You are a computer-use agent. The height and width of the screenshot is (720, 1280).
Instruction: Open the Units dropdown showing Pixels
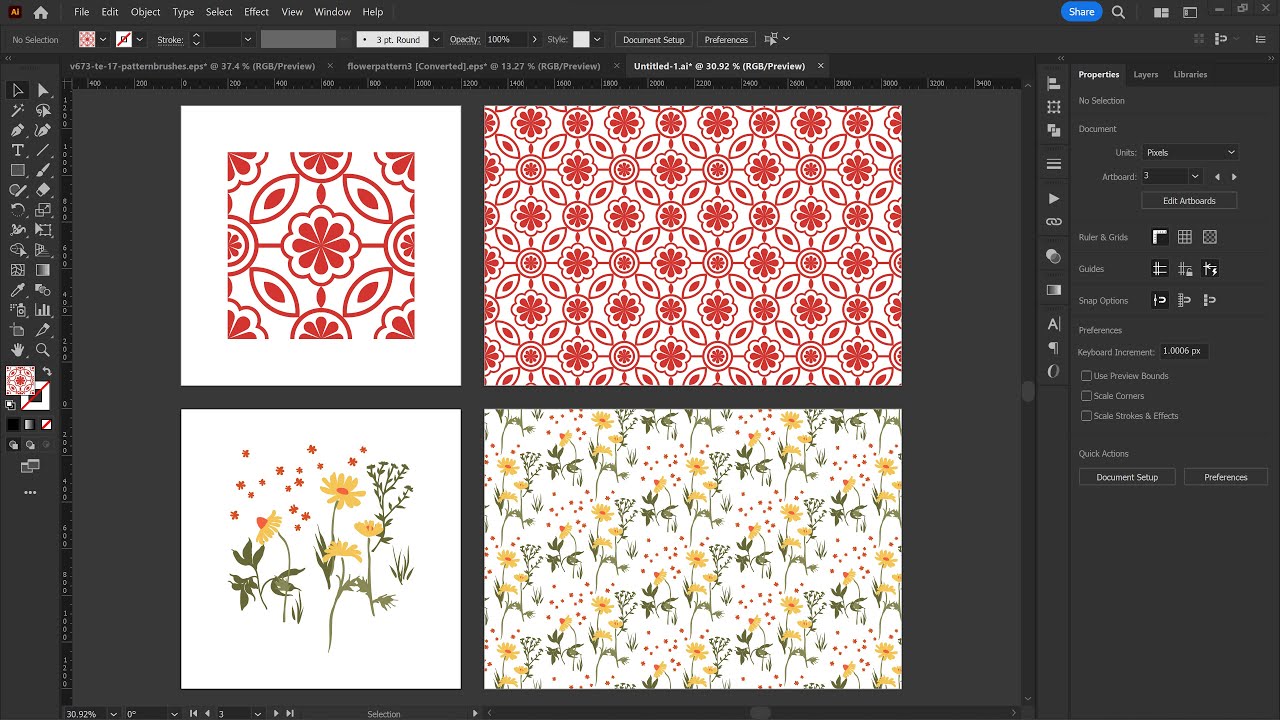[x=1190, y=152]
